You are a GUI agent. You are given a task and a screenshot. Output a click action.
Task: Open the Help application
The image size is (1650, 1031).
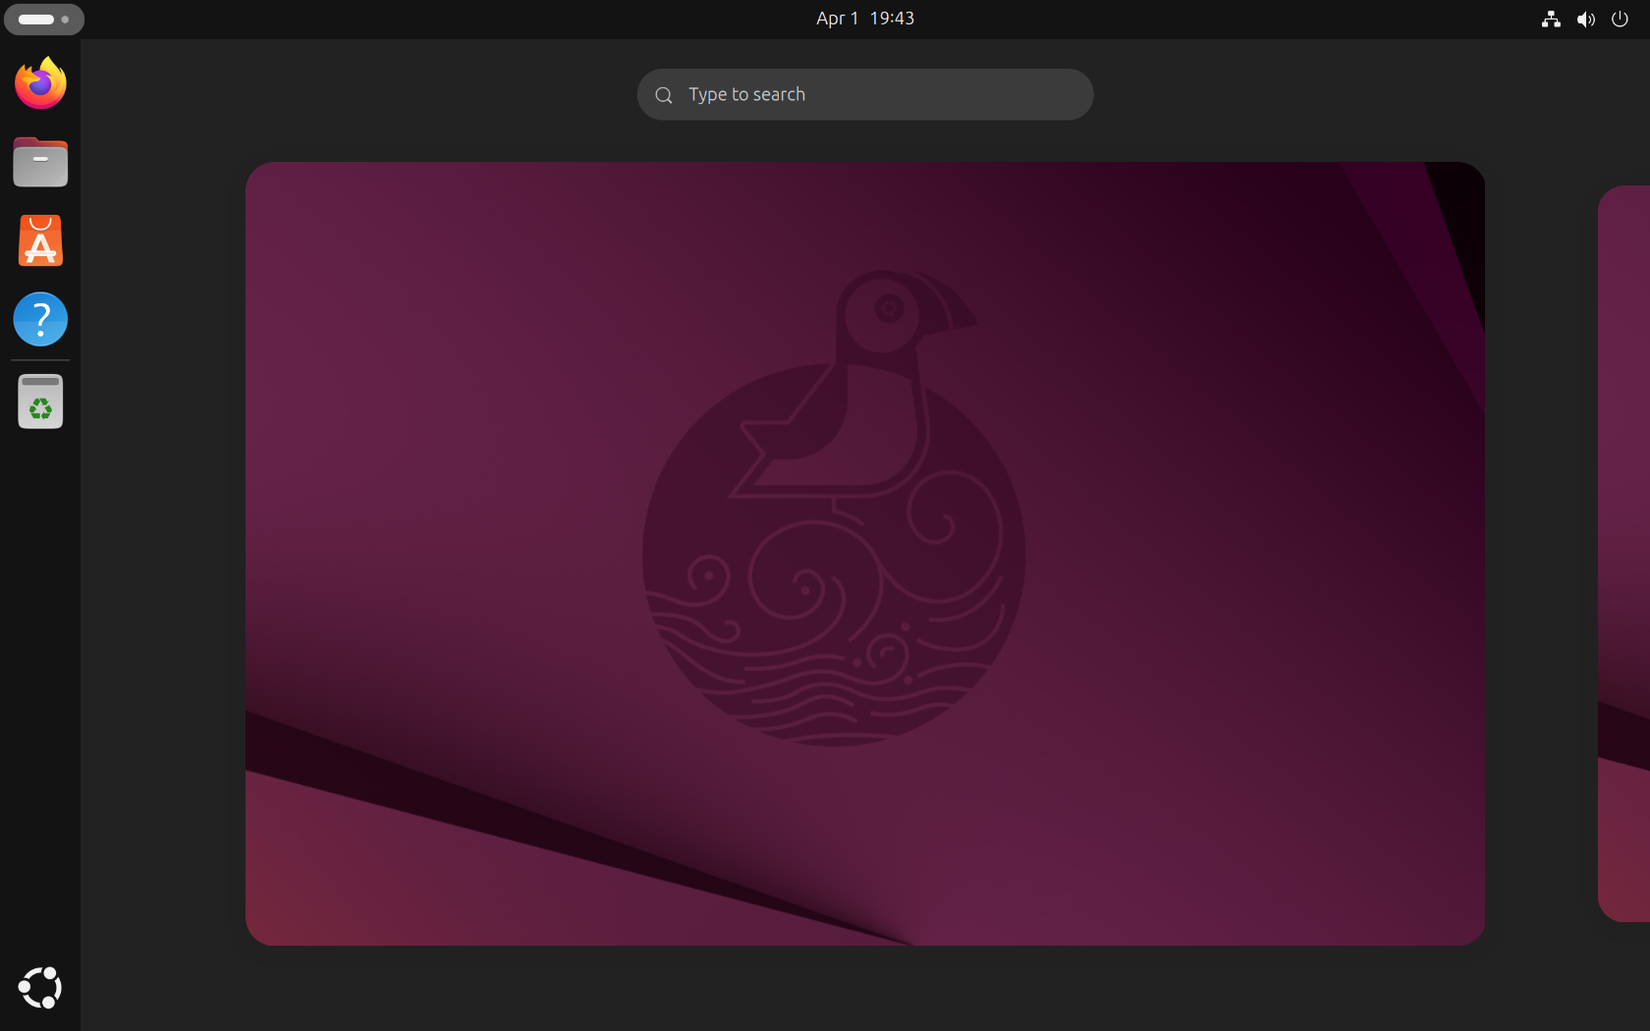tap(40, 319)
